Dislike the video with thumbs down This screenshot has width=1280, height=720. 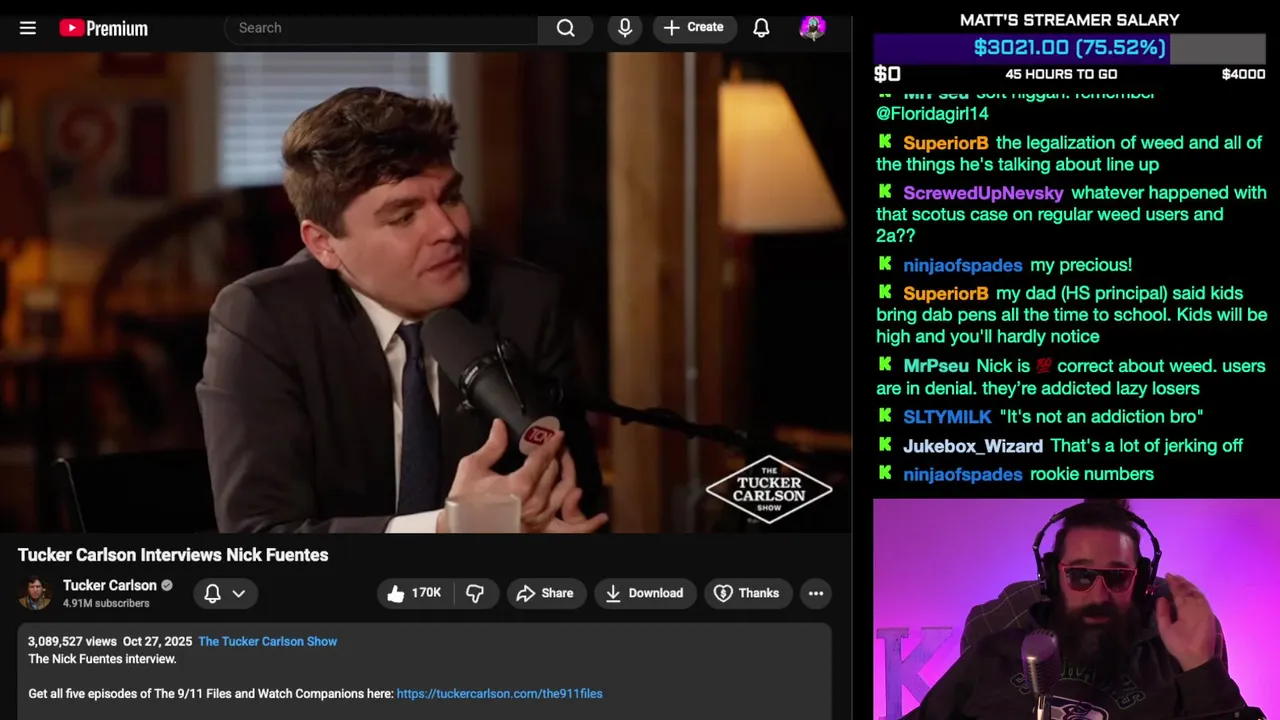coord(475,593)
